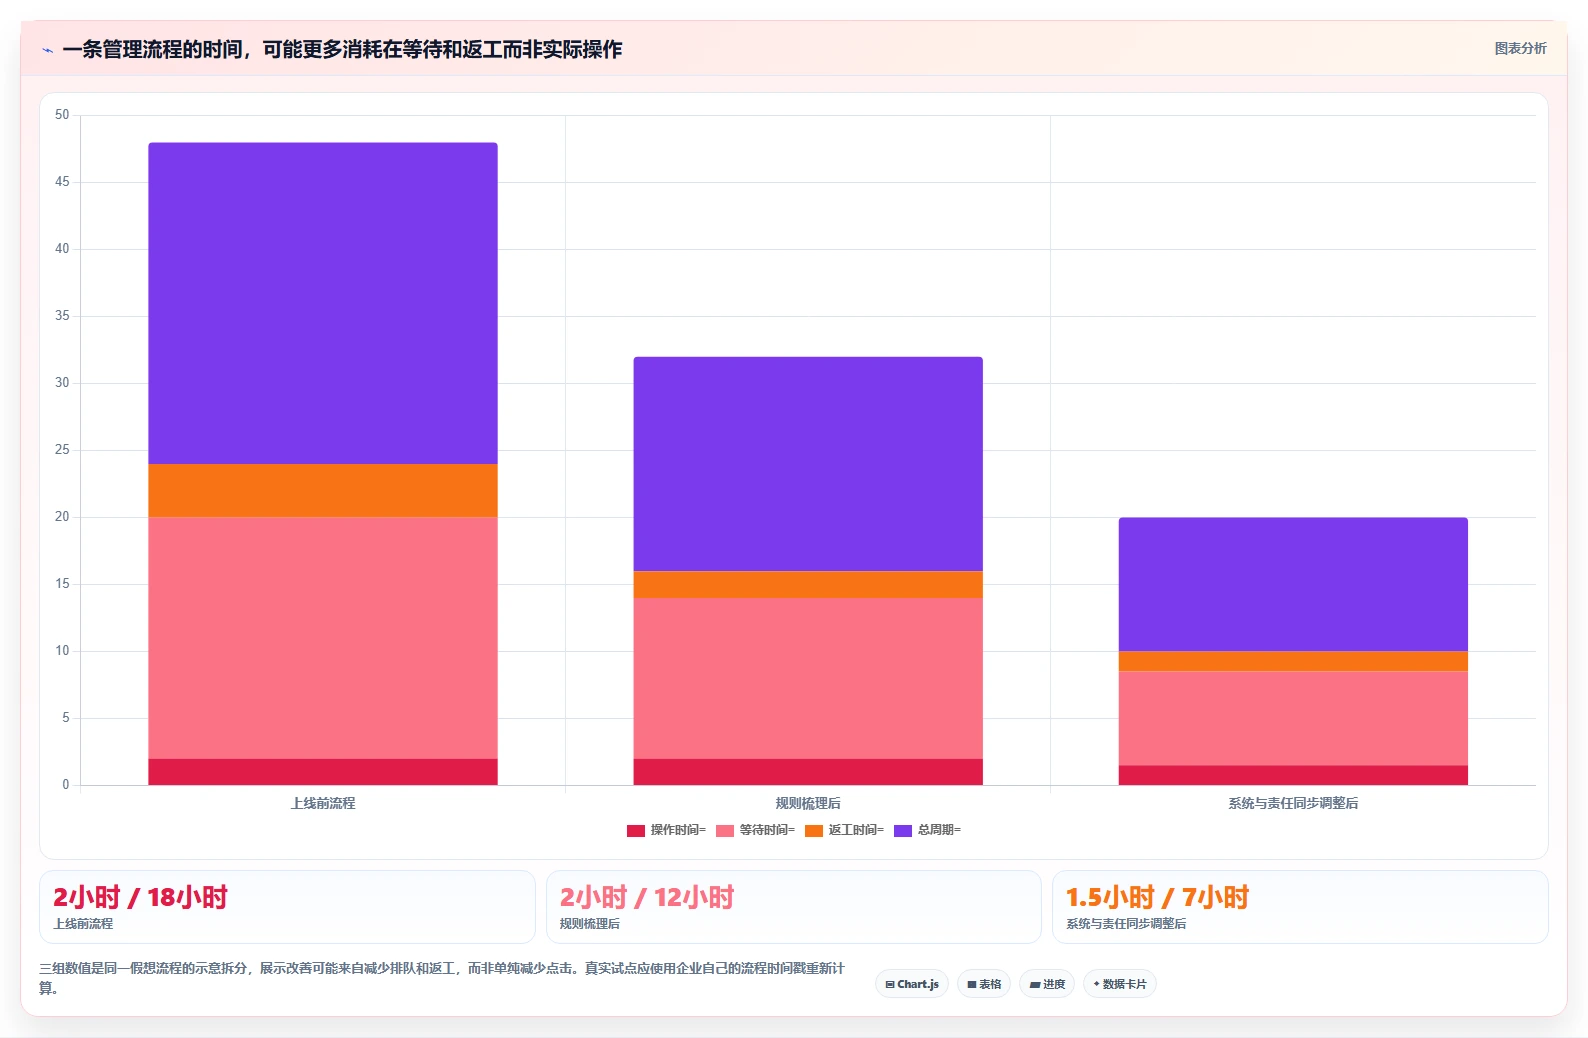Open the 1.5小时 / 7小时 data card
Screen dimensions: 1588x1038
pyautogui.click(x=1300, y=907)
